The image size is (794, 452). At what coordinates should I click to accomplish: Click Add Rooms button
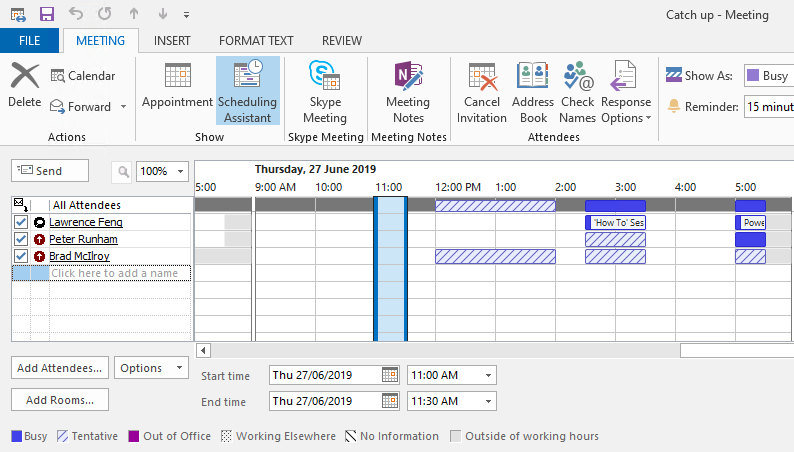[x=60, y=400]
